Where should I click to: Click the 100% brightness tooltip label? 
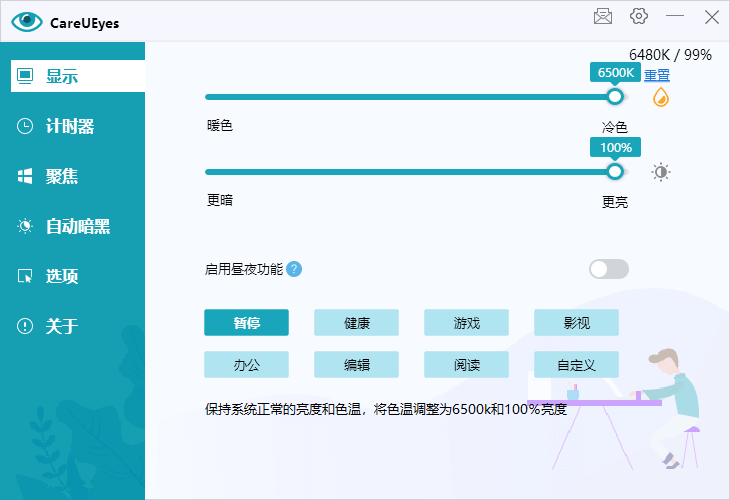click(615, 148)
